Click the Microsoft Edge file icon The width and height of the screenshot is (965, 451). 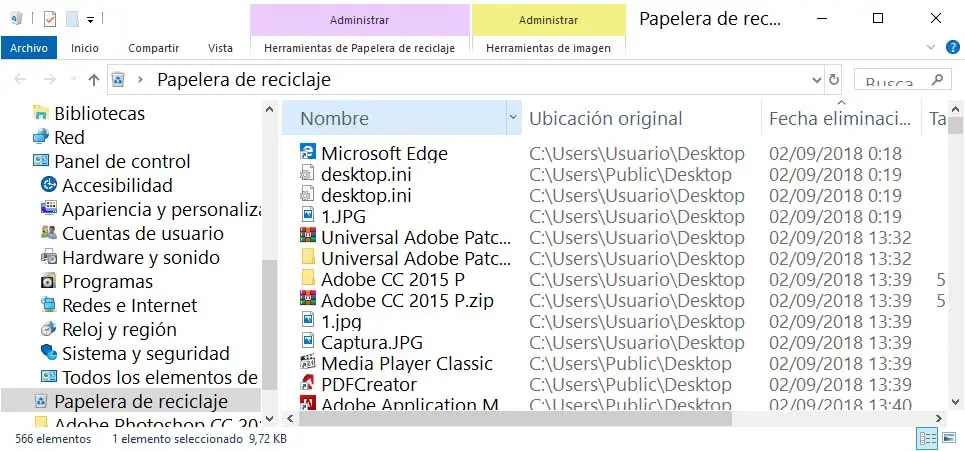click(308, 153)
